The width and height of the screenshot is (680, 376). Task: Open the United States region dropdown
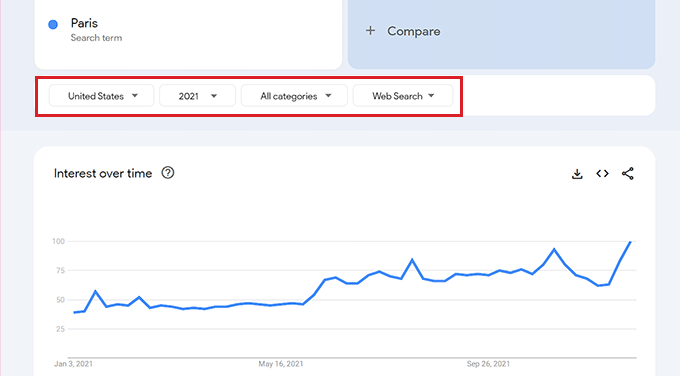point(101,96)
